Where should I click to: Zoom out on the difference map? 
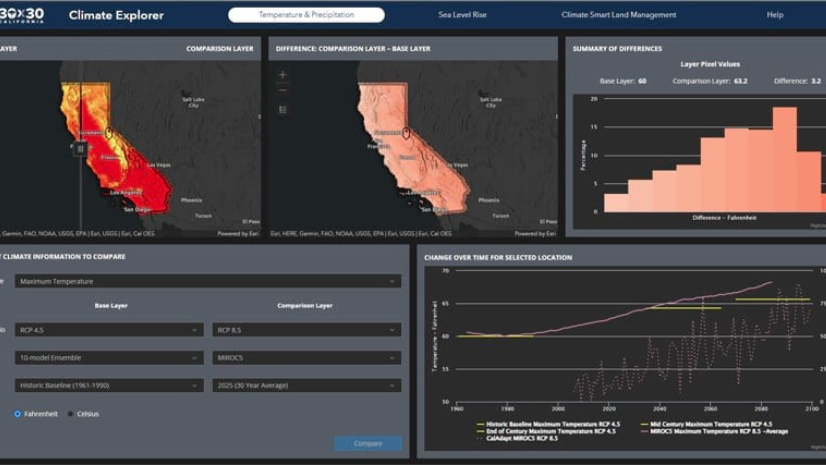(283, 90)
